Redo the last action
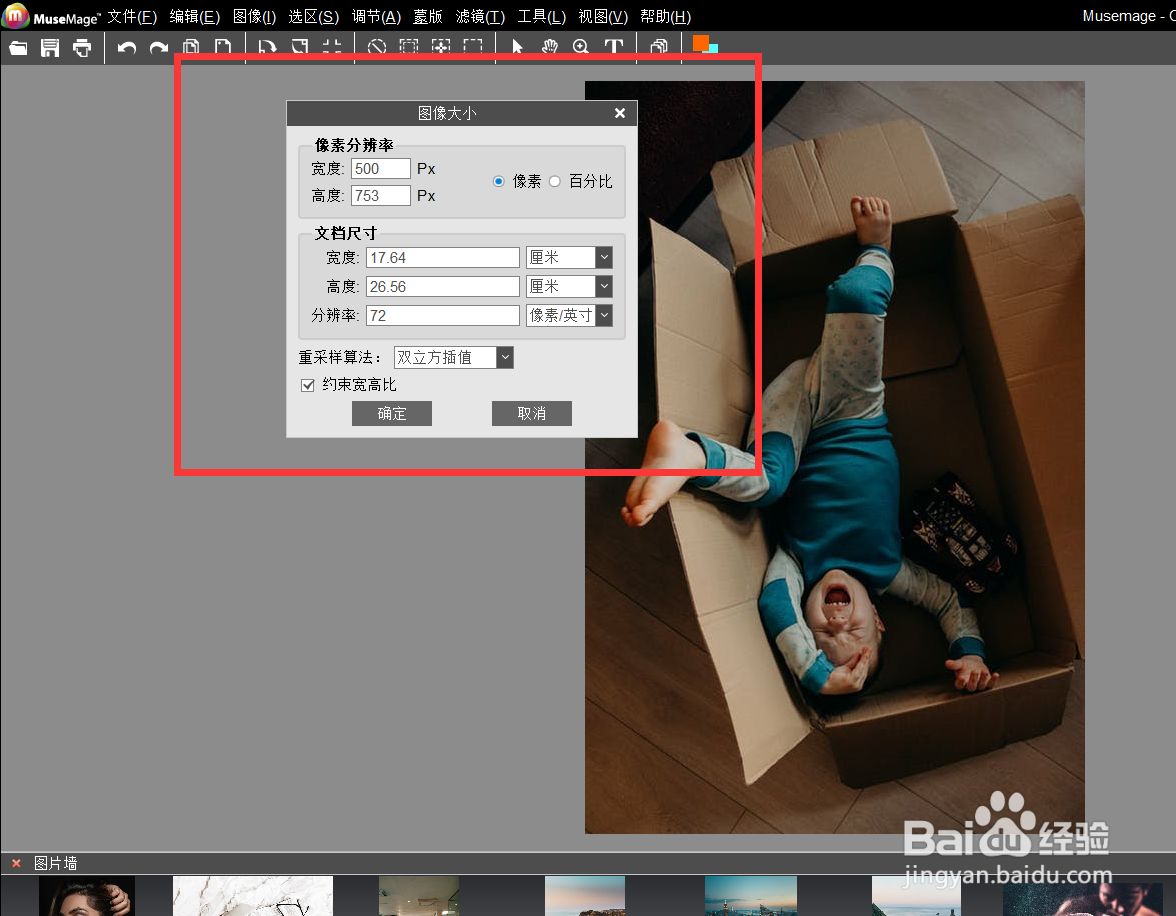The image size is (1176, 916). pos(159,48)
